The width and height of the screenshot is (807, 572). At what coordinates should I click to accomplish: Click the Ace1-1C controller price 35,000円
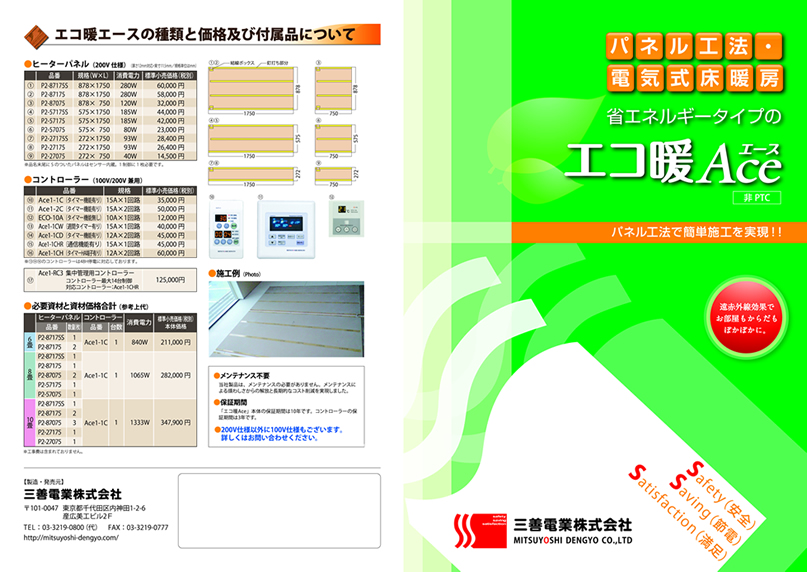[170, 200]
